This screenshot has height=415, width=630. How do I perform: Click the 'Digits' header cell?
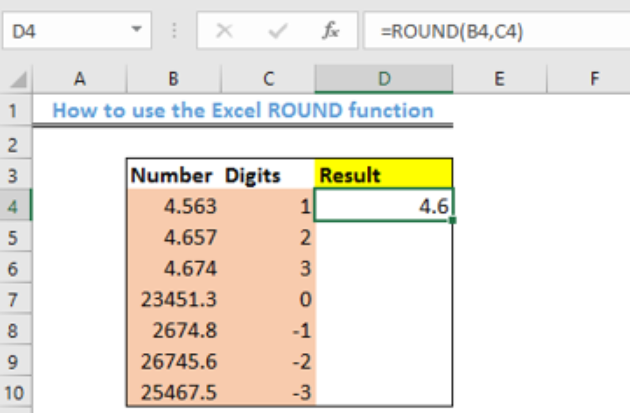click(x=268, y=174)
